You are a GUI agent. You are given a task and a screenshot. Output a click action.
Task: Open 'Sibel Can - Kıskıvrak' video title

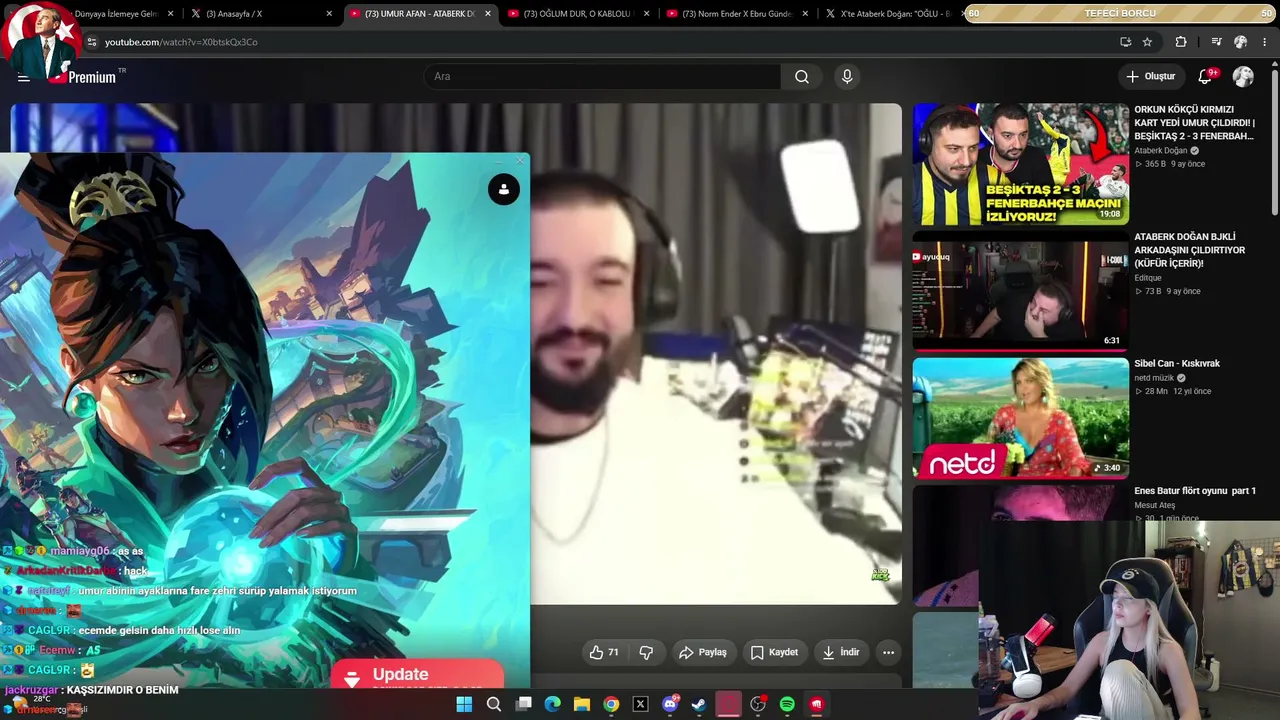pyautogui.click(x=1177, y=364)
